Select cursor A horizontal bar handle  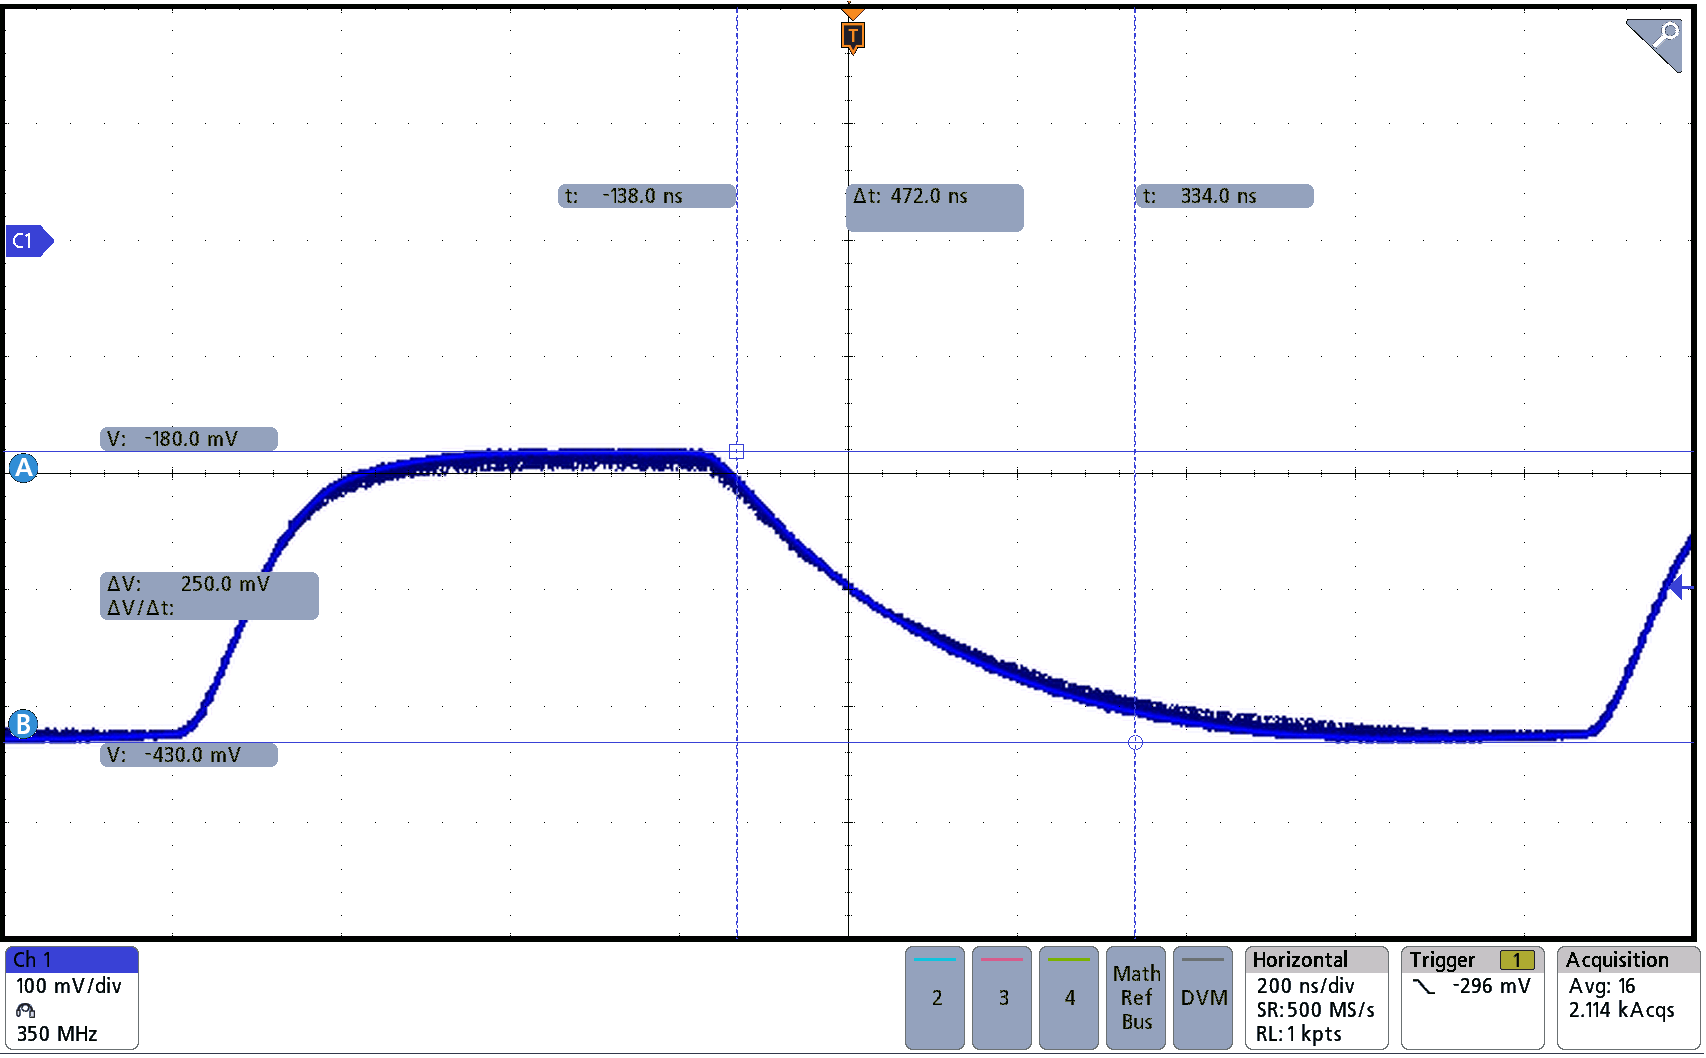[23, 467]
